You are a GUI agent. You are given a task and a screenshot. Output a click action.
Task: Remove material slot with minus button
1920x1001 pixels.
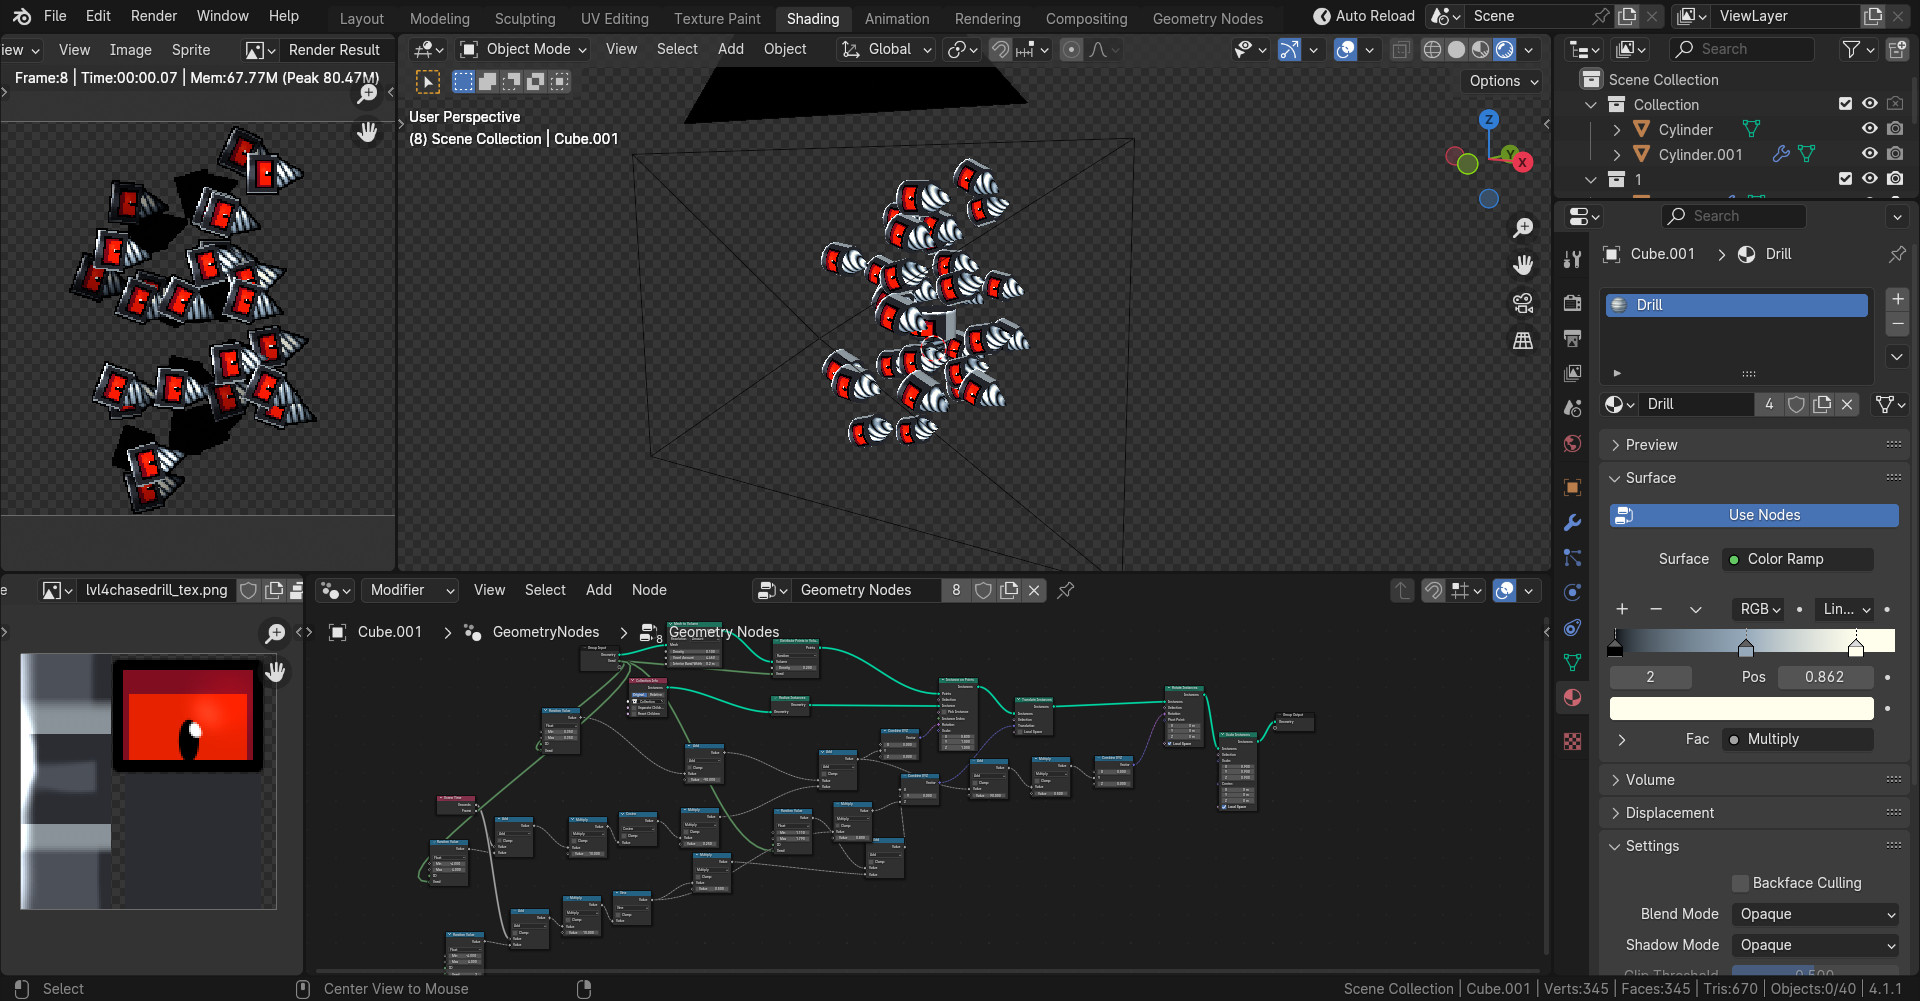[1897, 324]
